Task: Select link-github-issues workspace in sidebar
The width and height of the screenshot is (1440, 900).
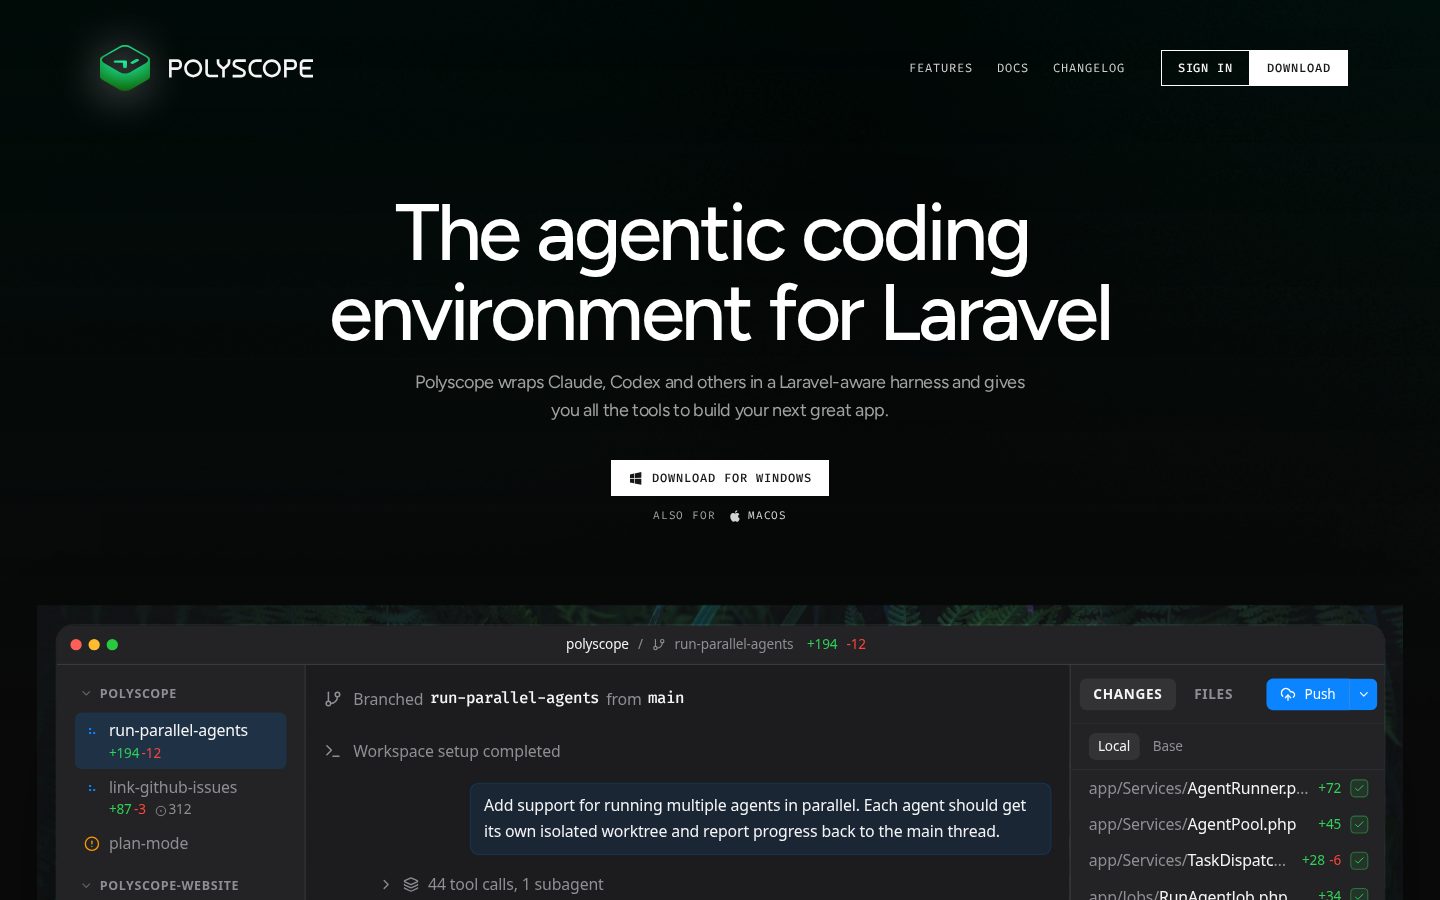Action: tap(181, 797)
